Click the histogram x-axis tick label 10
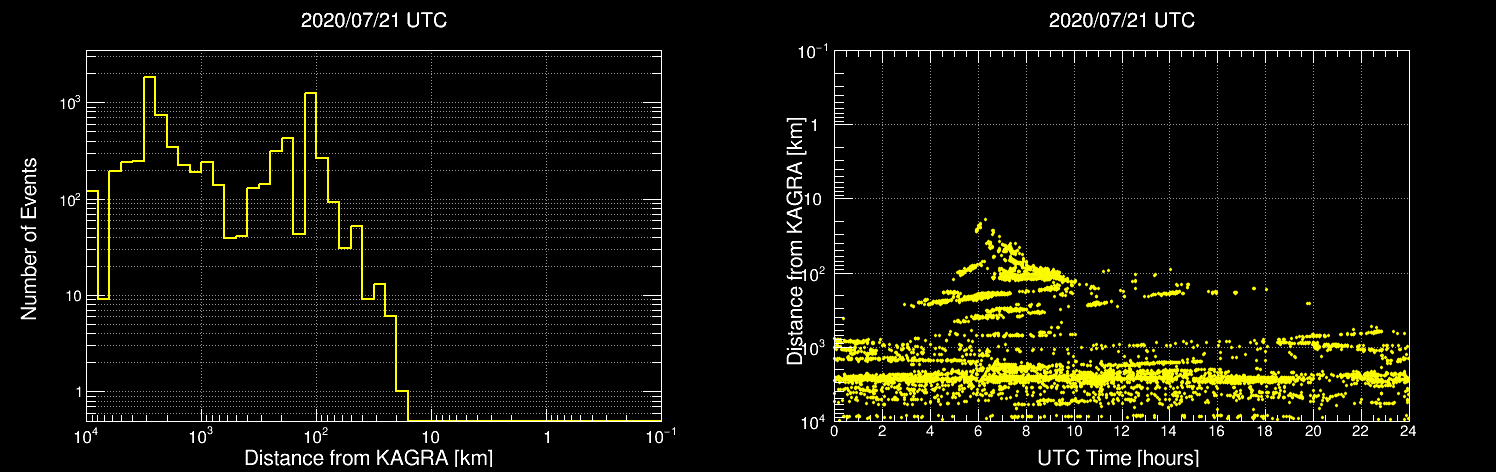Viewport: 1496px width, 472px height. [x=431, y=437]
